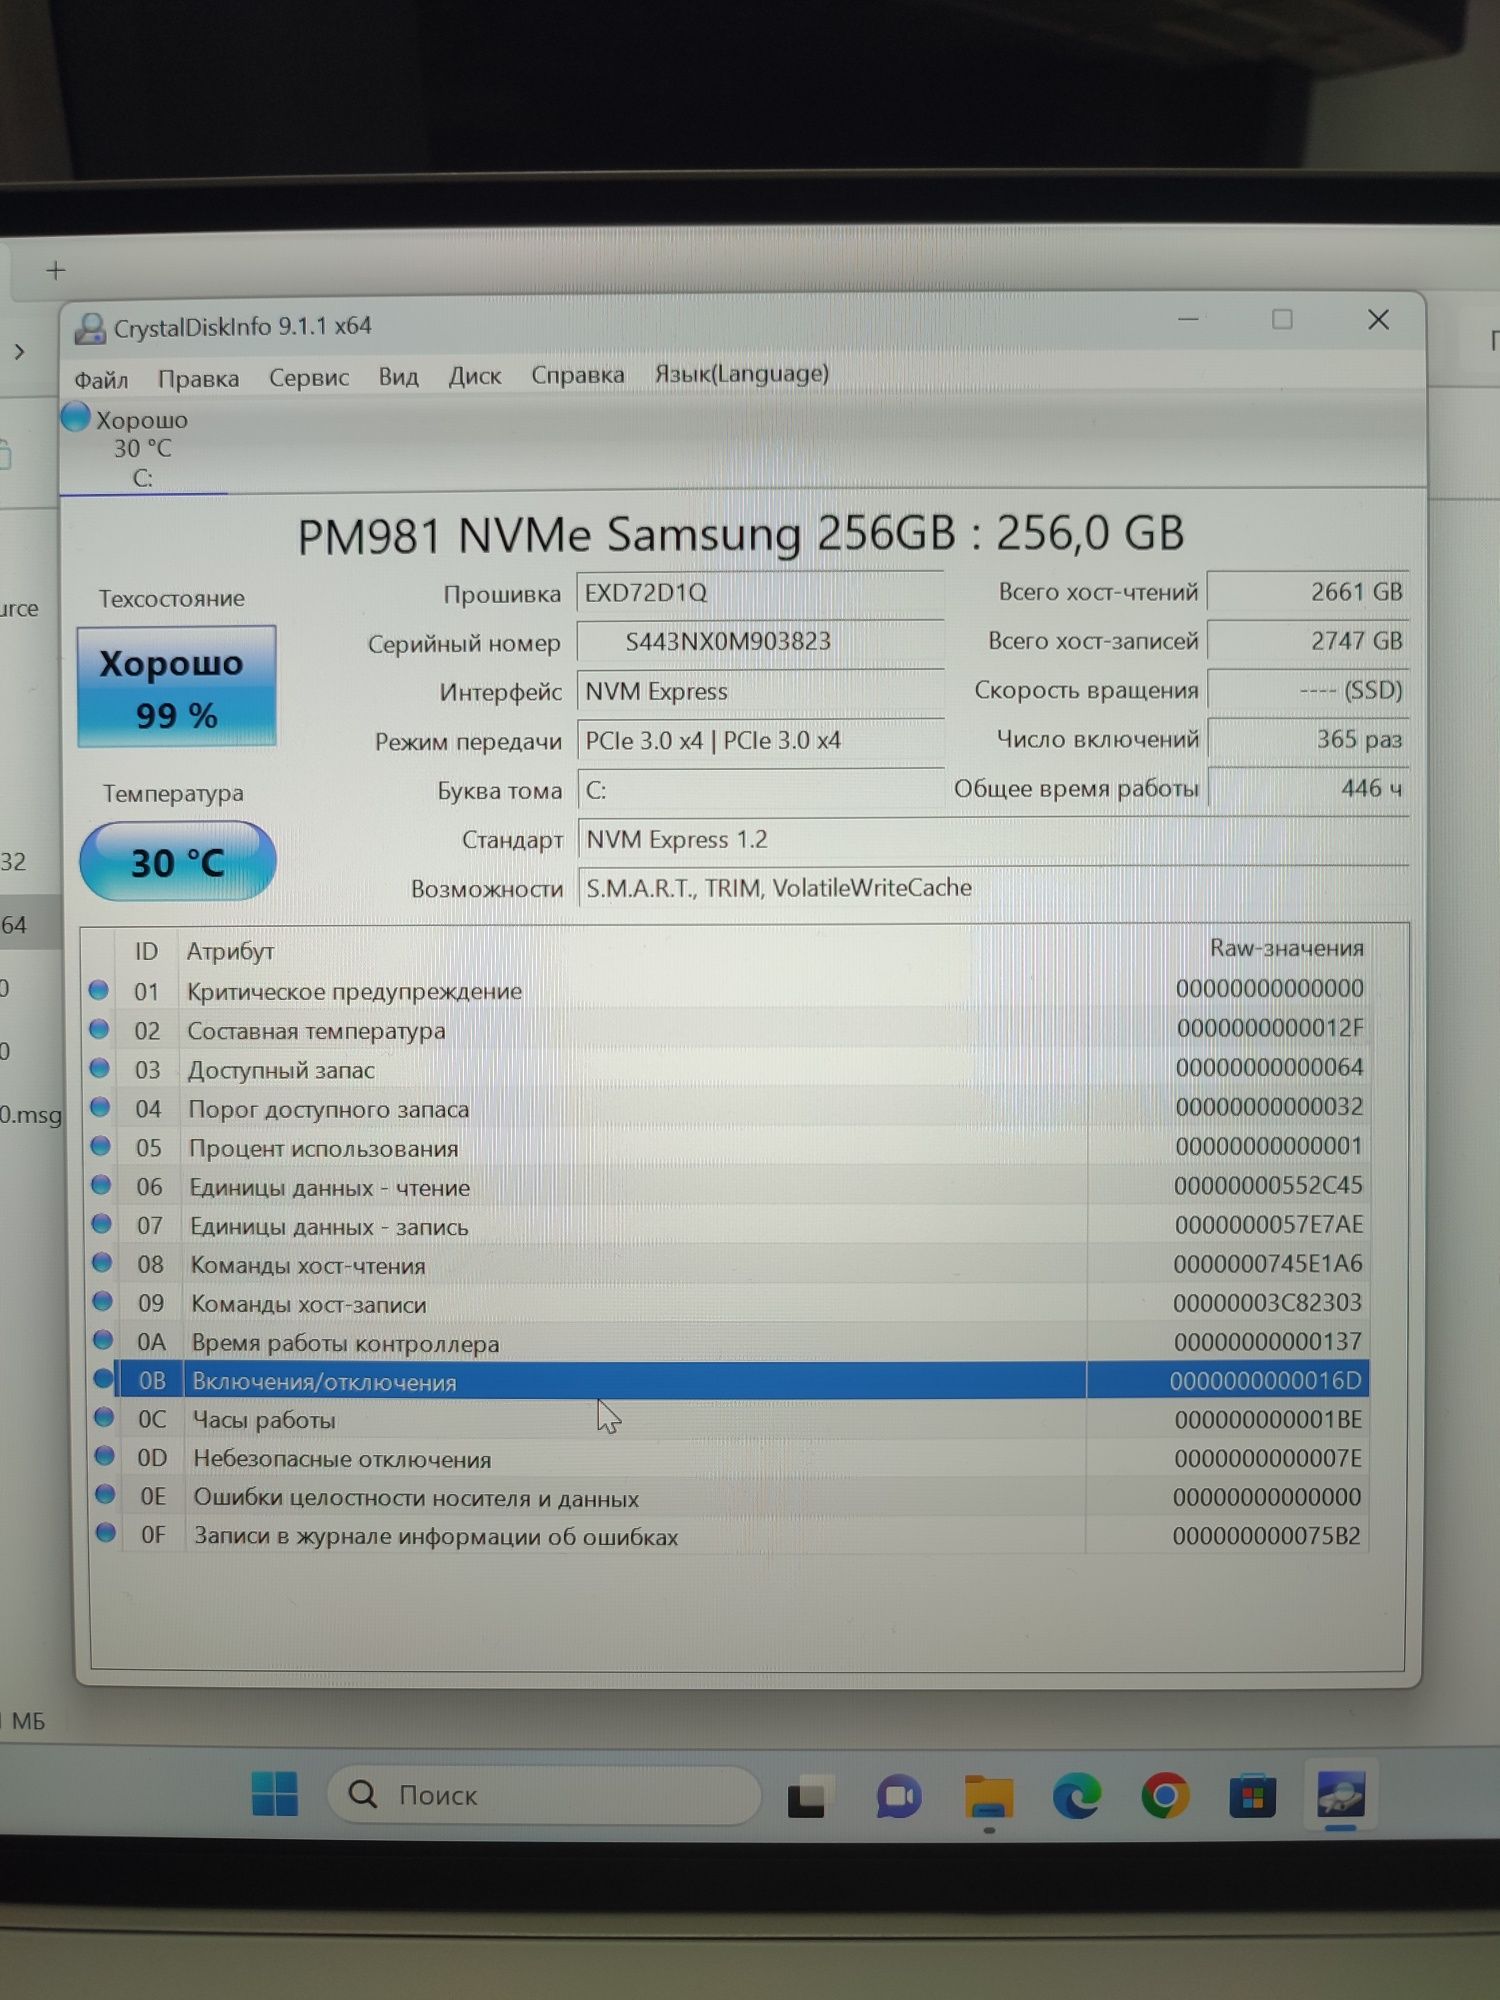Select the Критическое предупреждение attribute name
This screenshot has width=1500, height=2000.
(x=354, y=992)
